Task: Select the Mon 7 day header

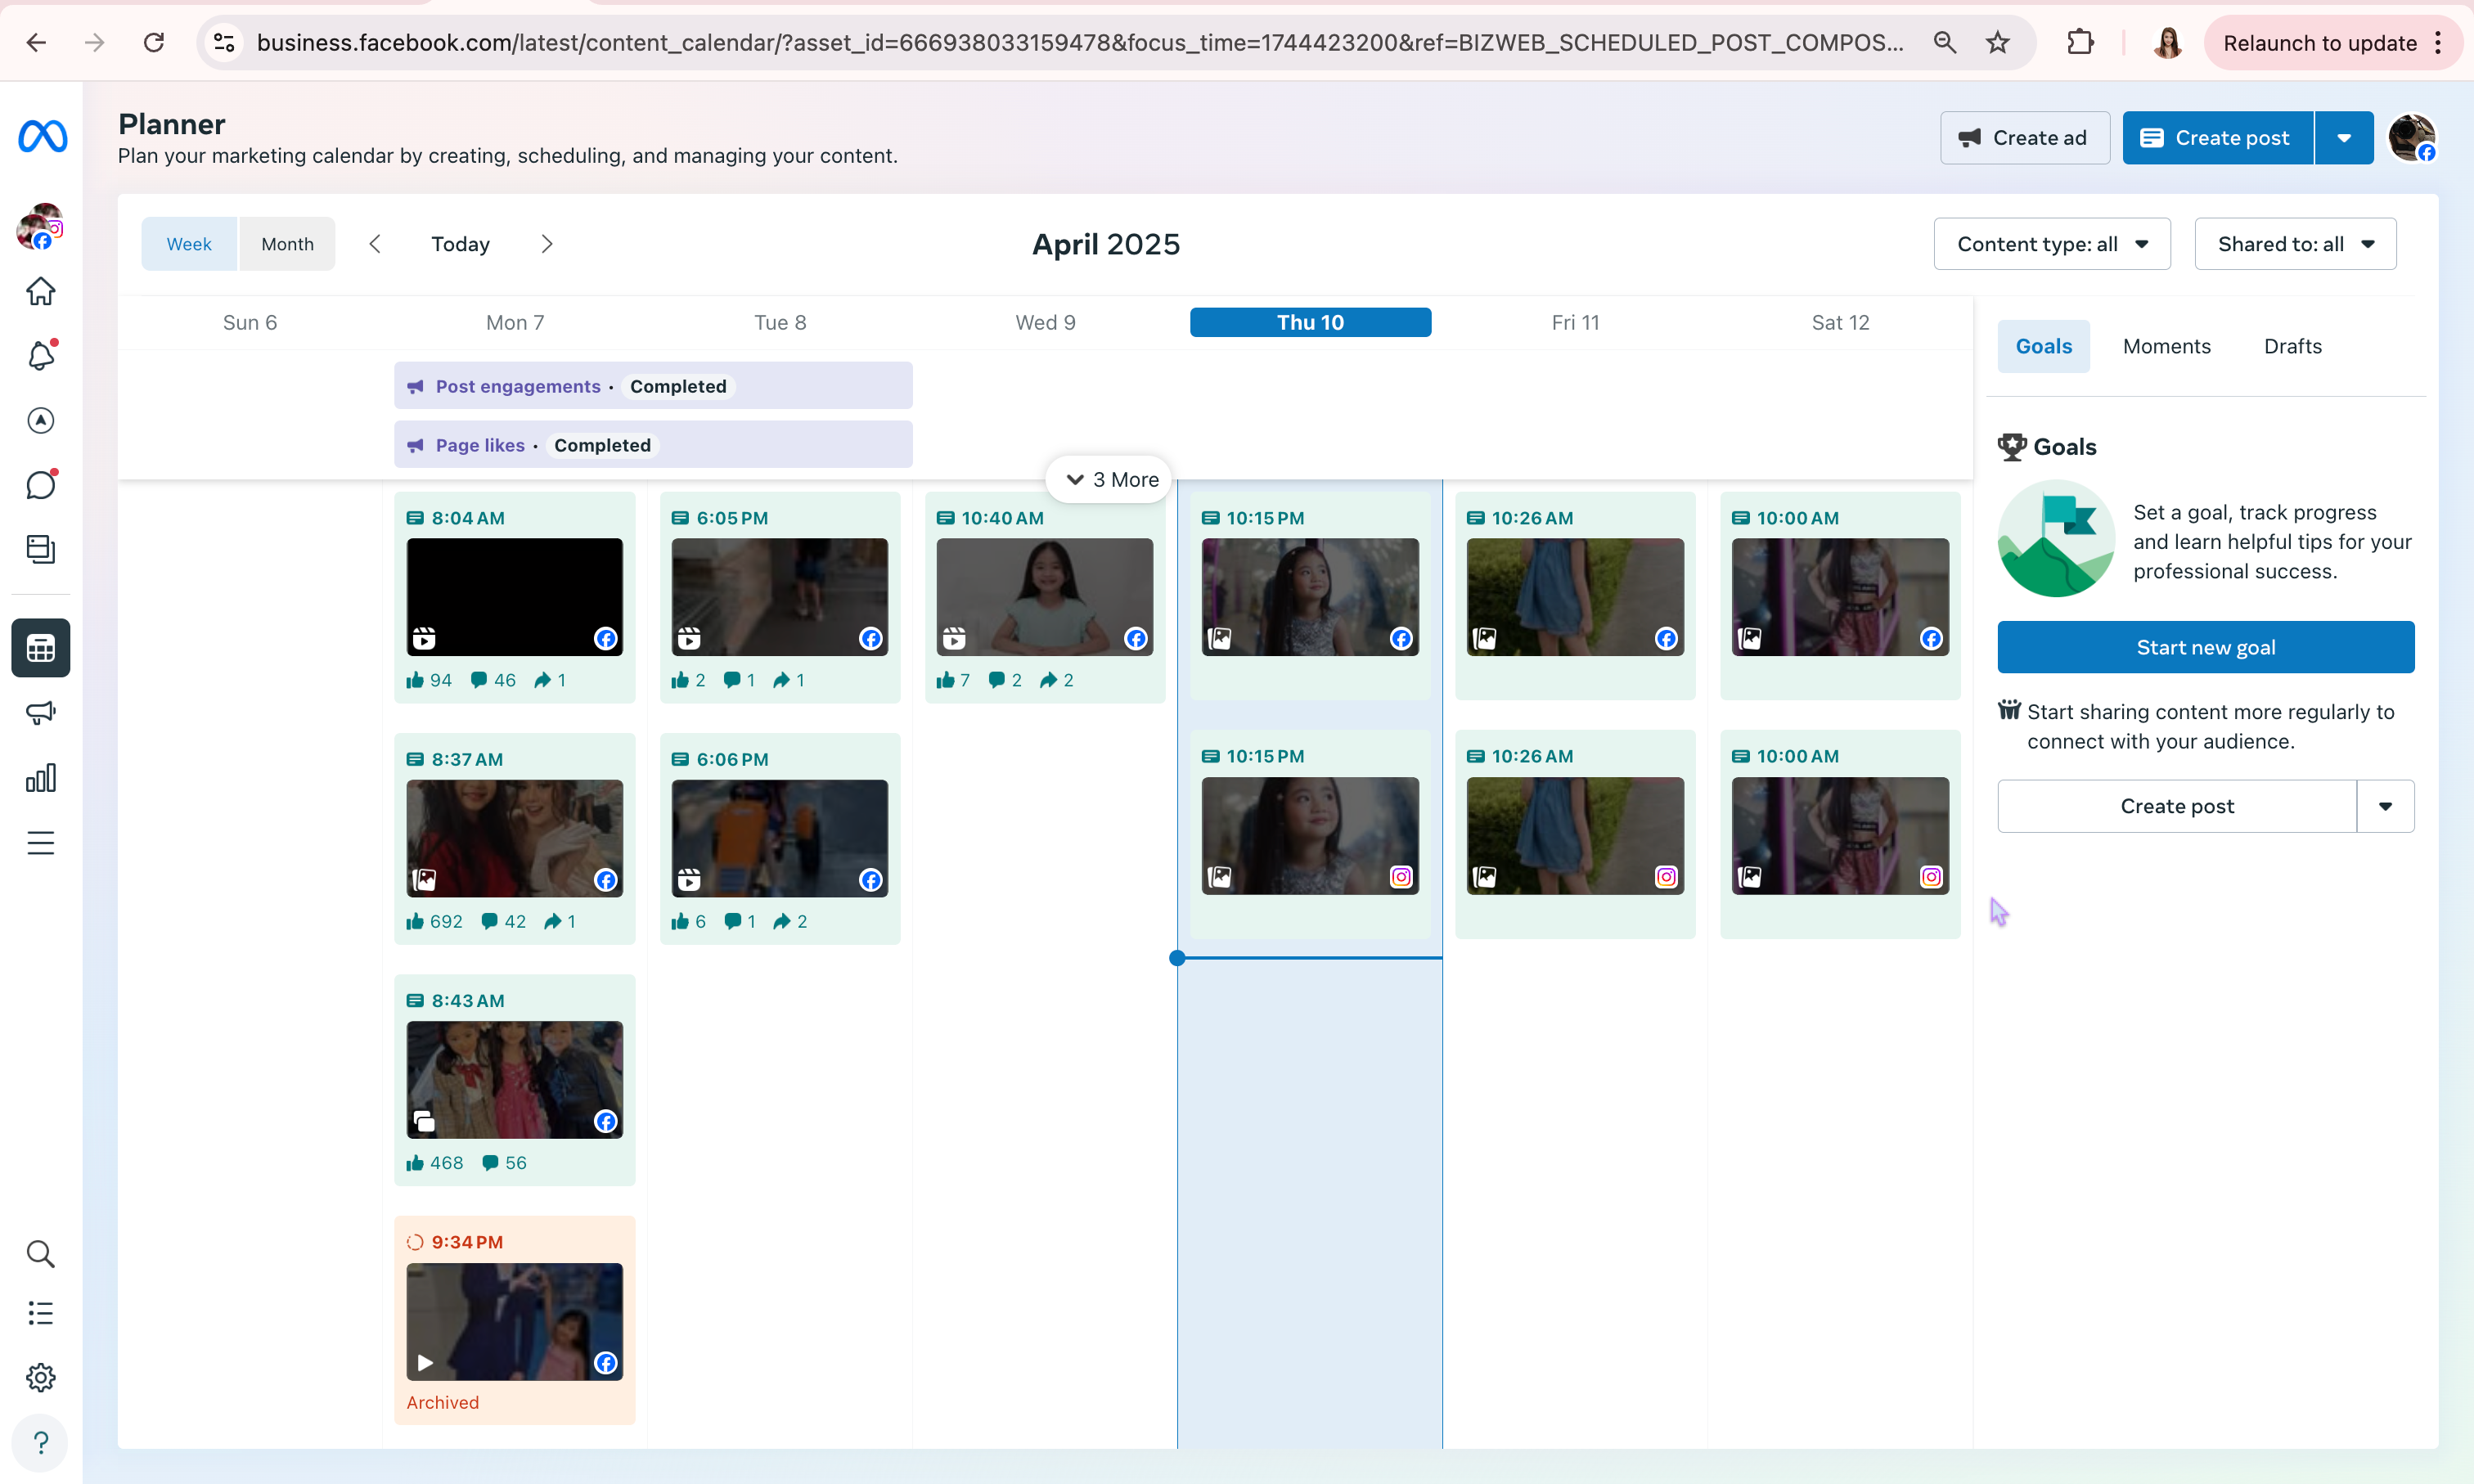Action: click(x=515, y=322)
